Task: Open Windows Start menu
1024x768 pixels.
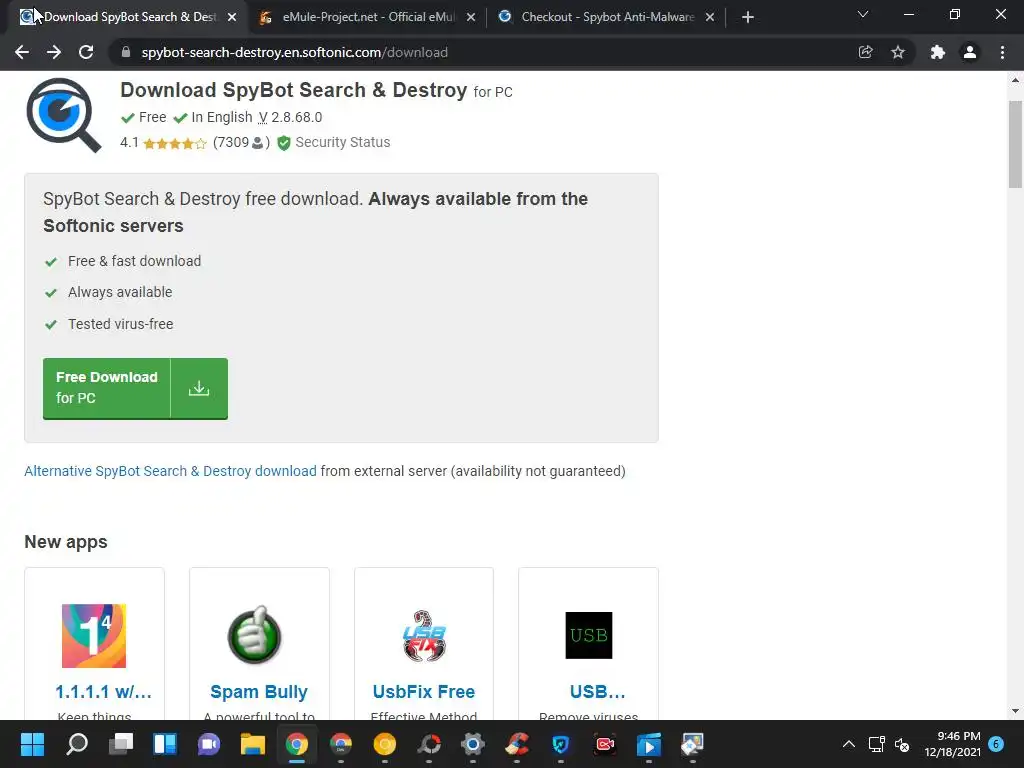Action: pos(32,744)
